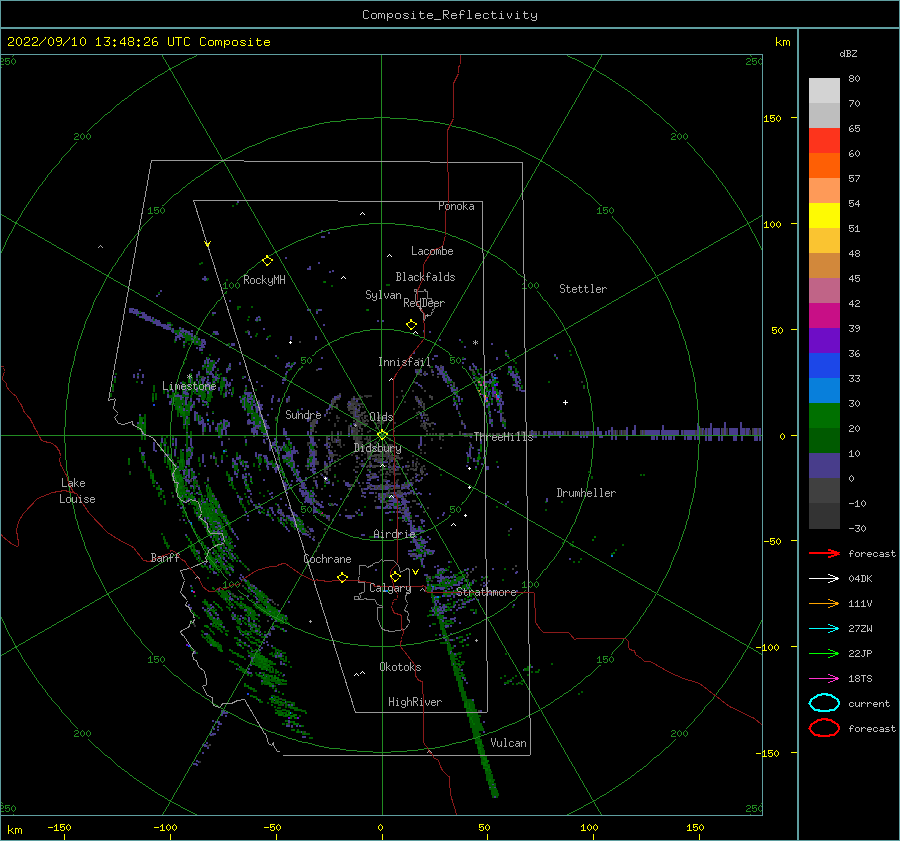Click the bright red 60-65 dBZ swatch
900x841 pixels.
point(824,141)
